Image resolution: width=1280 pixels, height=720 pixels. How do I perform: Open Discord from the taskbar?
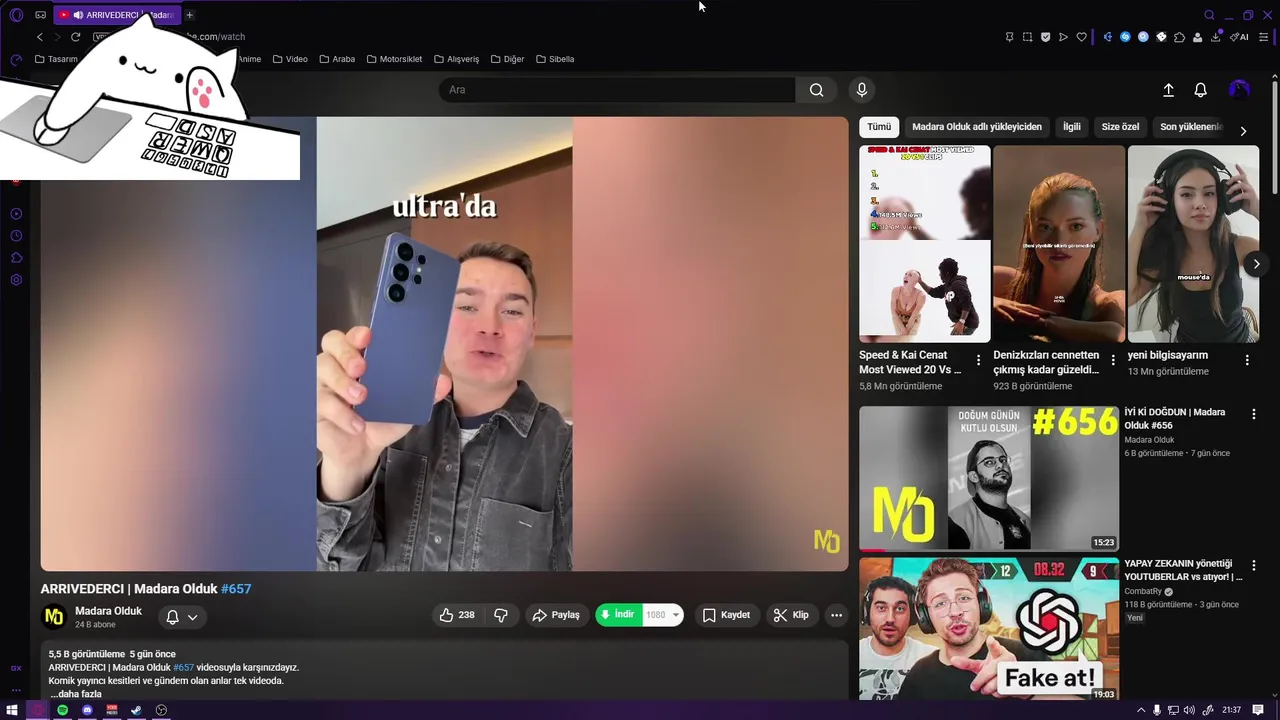click(x=87, y=710)
